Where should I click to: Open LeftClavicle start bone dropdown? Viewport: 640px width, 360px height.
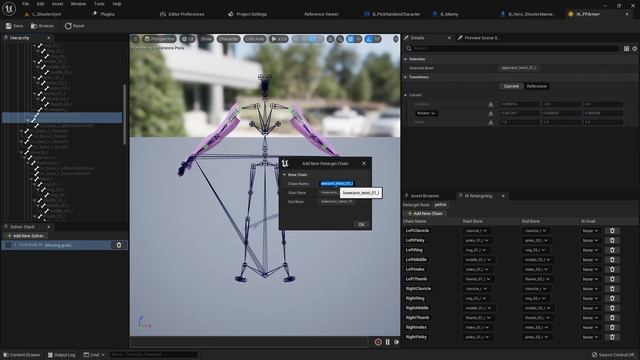tap(477, 231)
